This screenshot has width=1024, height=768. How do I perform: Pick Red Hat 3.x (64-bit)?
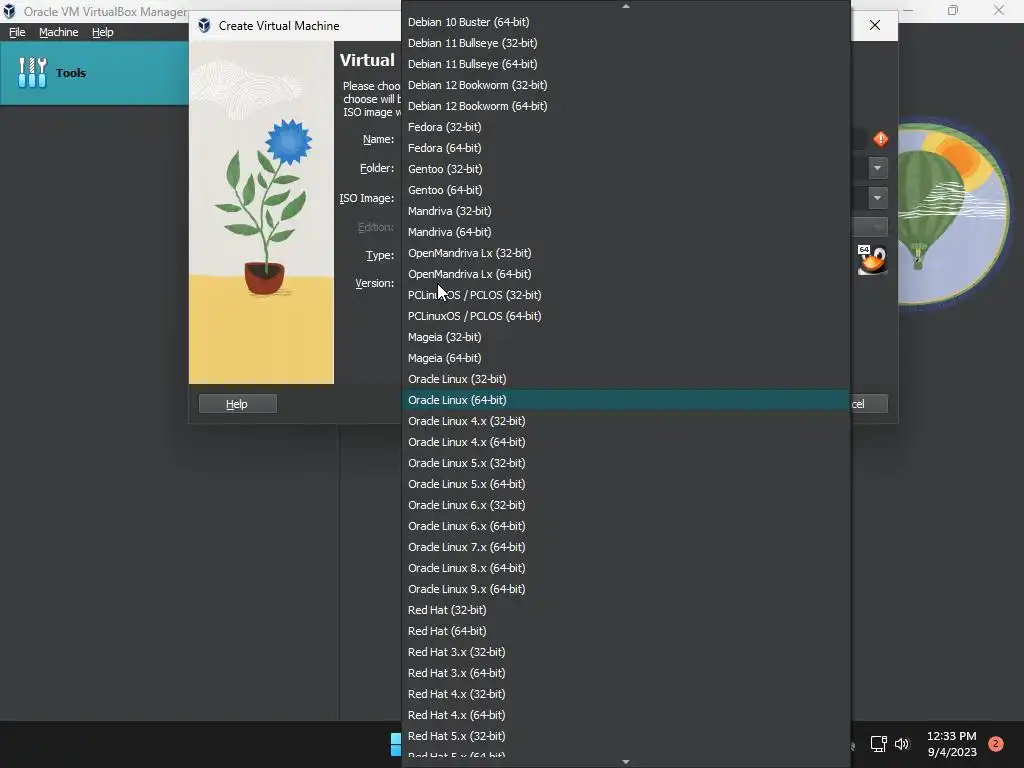click(626, 673)
